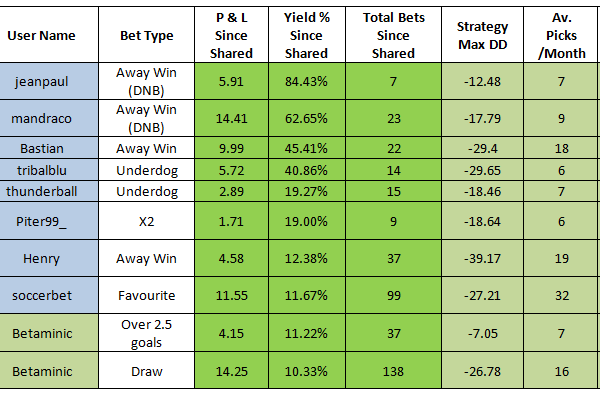The width and height of the screenshot is (600, 398).
Task: Click the Yield % Since Shared header
Action: 307,35
